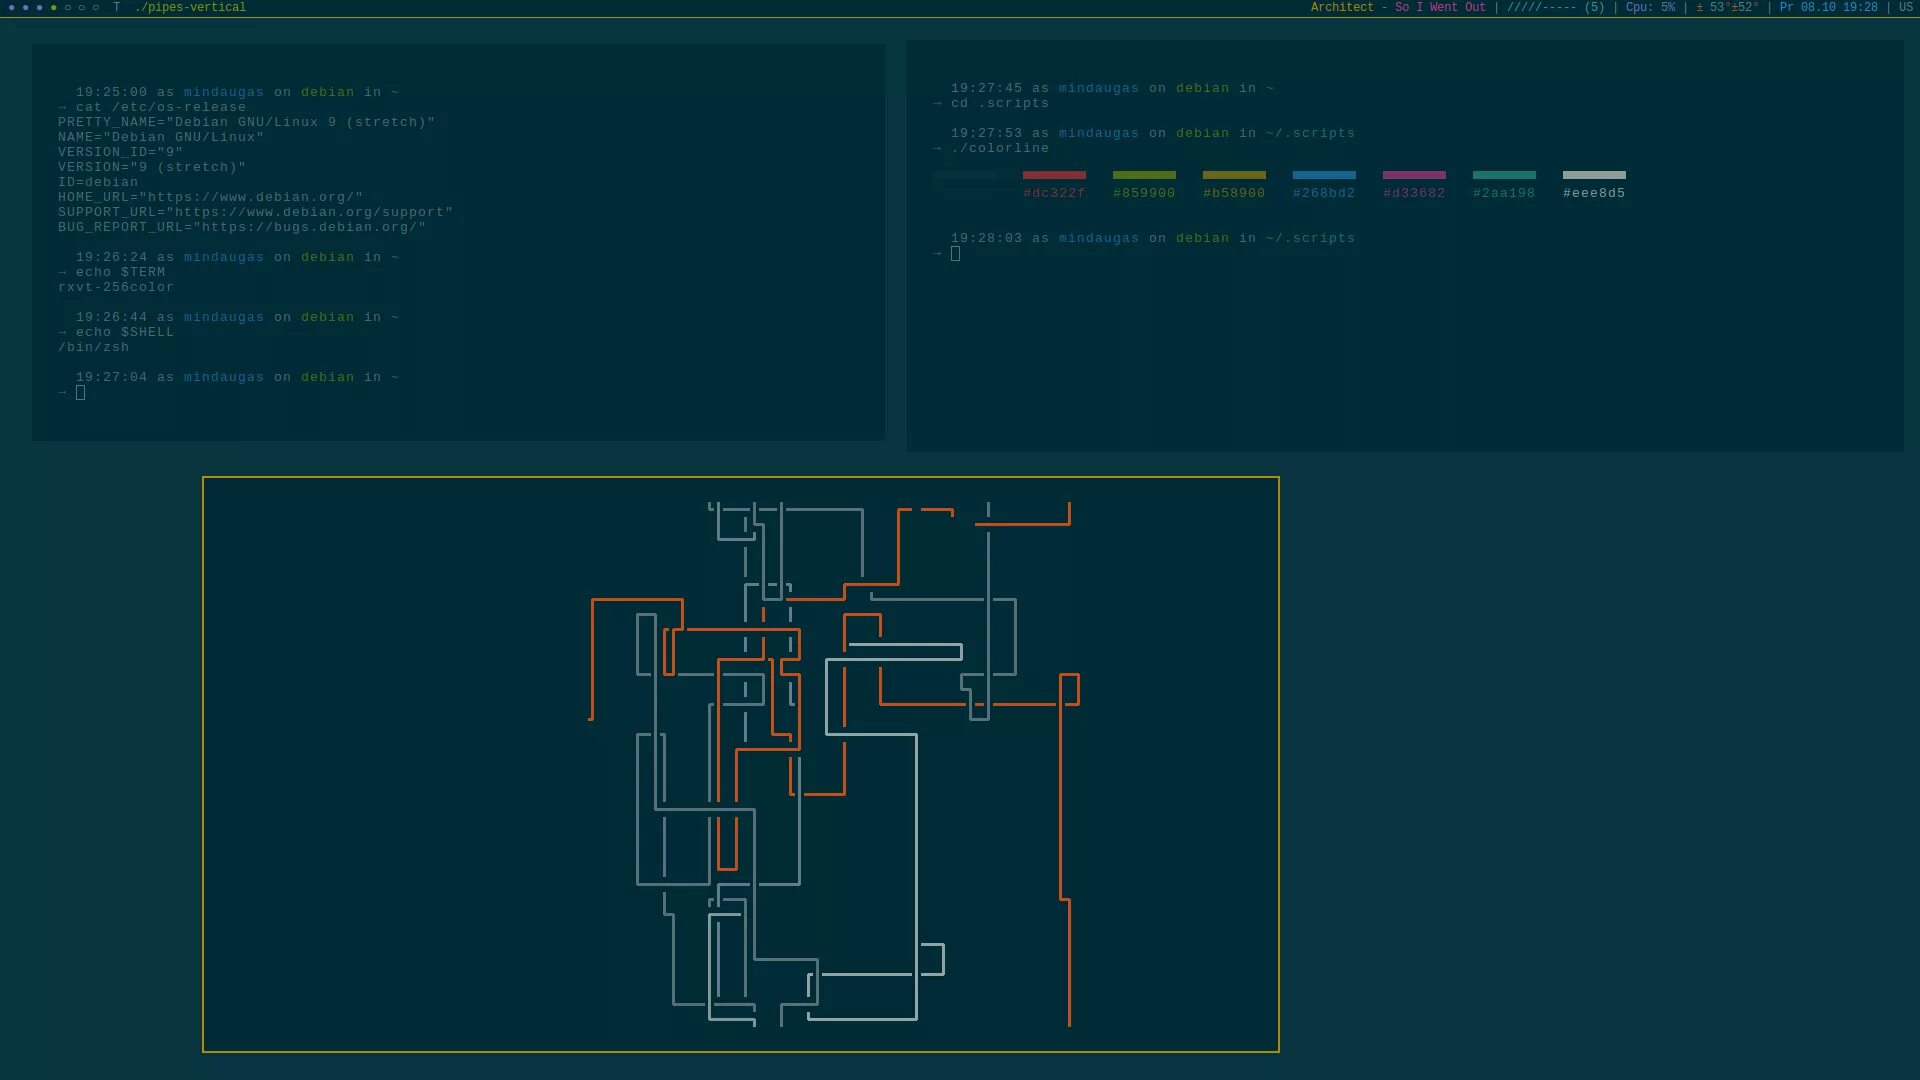Click the date and time display
Viewport: 1920px width, 1080px height.
coord(1828,7)
